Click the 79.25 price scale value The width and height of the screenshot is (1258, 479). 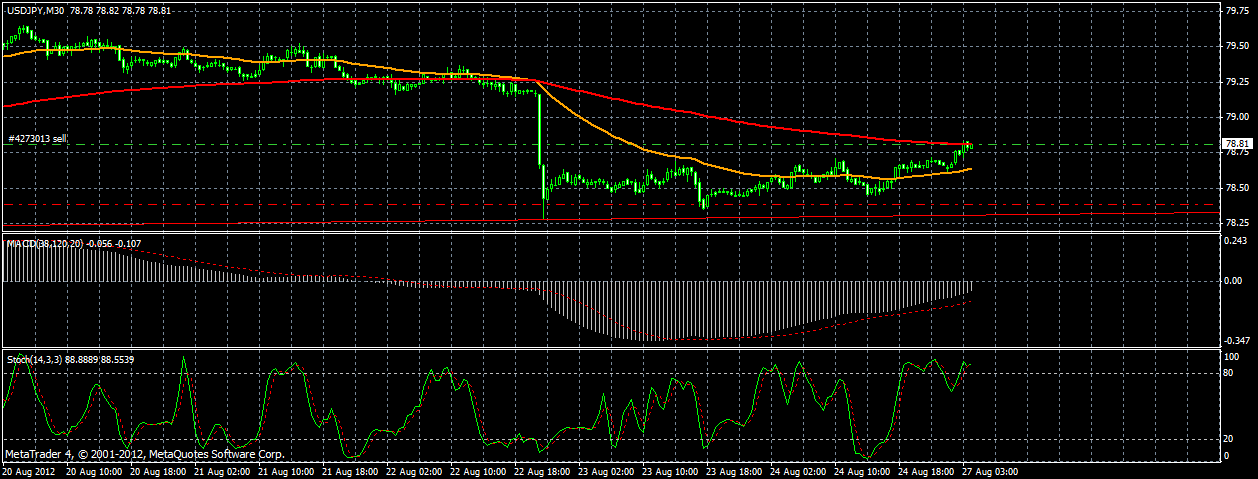[x=1237, y=82]
